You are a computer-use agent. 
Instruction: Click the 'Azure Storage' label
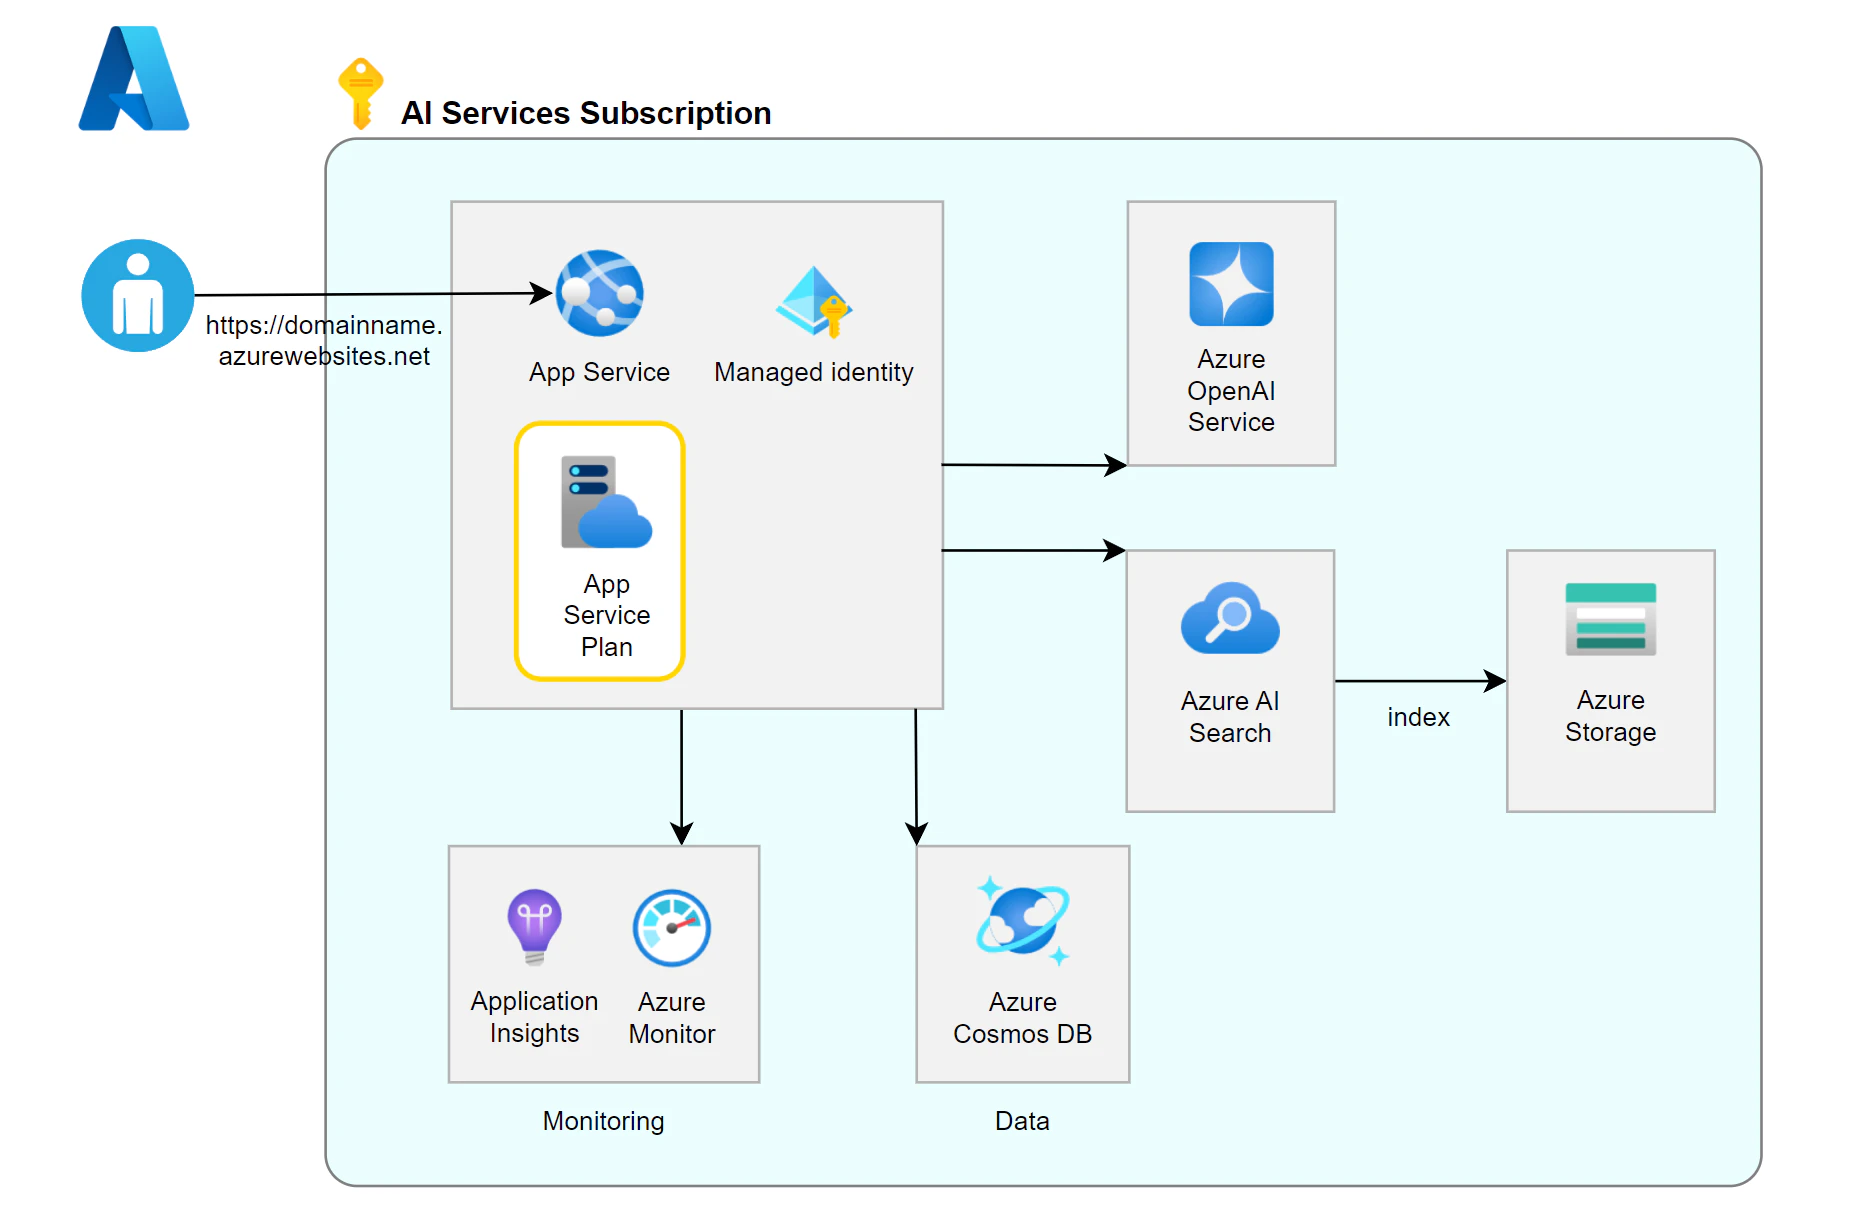1610,716
